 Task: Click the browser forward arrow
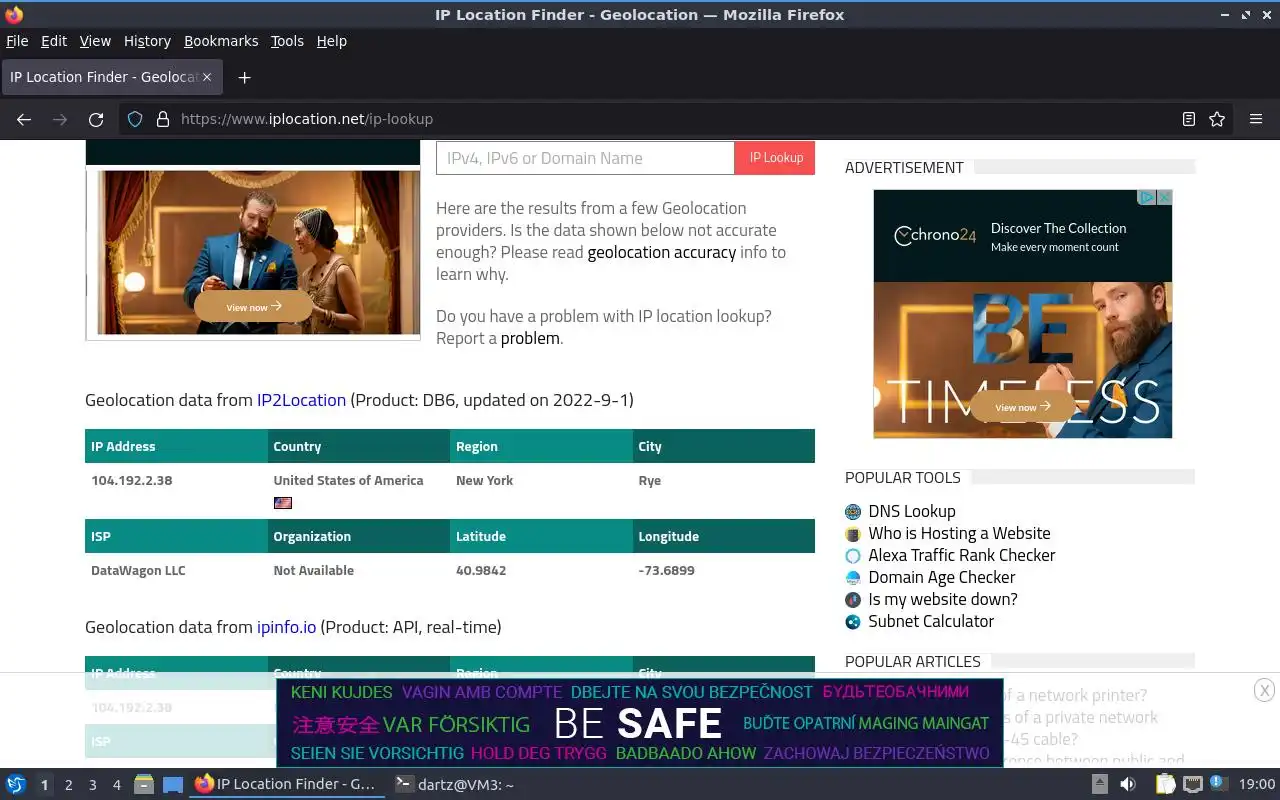(60, 119)
